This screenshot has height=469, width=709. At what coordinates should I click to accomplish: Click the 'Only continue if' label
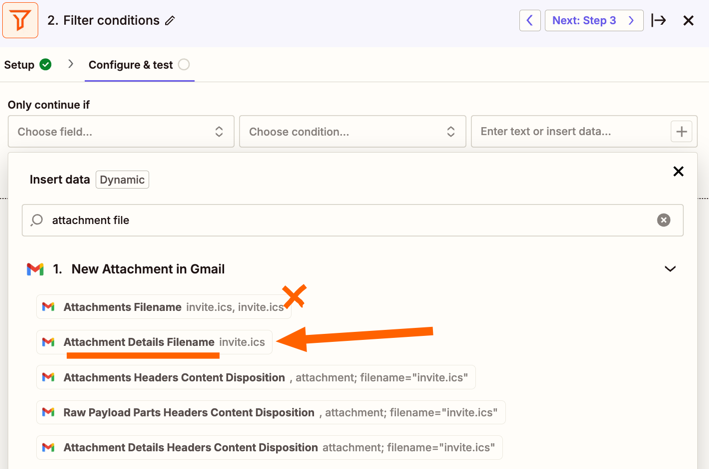pos(49,105)
